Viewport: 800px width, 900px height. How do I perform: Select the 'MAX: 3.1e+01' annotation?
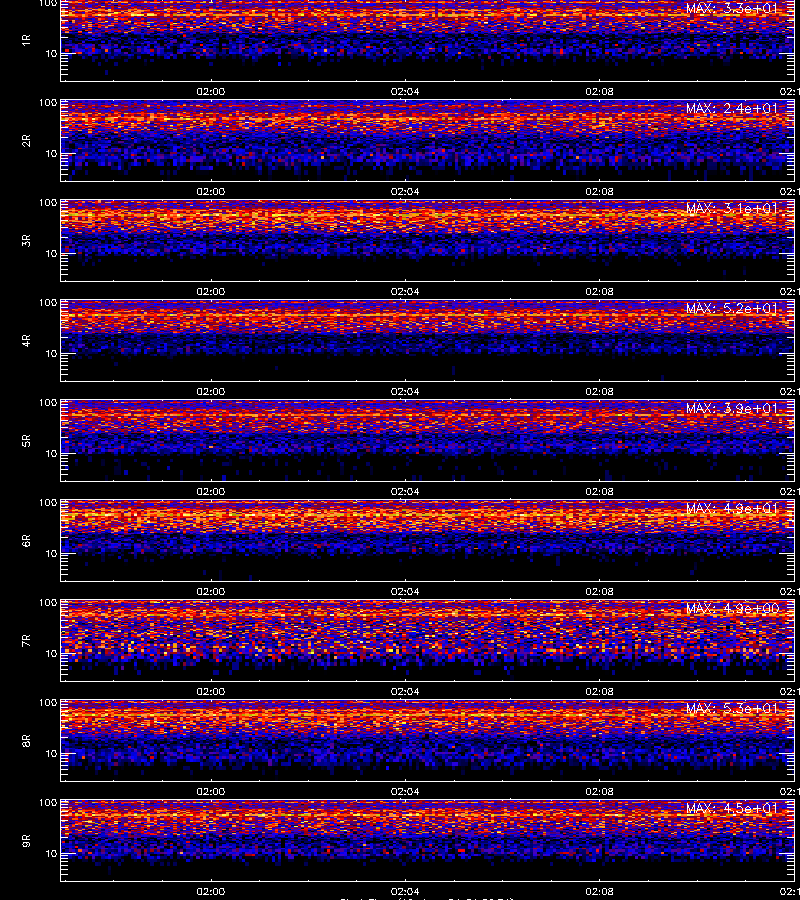pos(732,208)
